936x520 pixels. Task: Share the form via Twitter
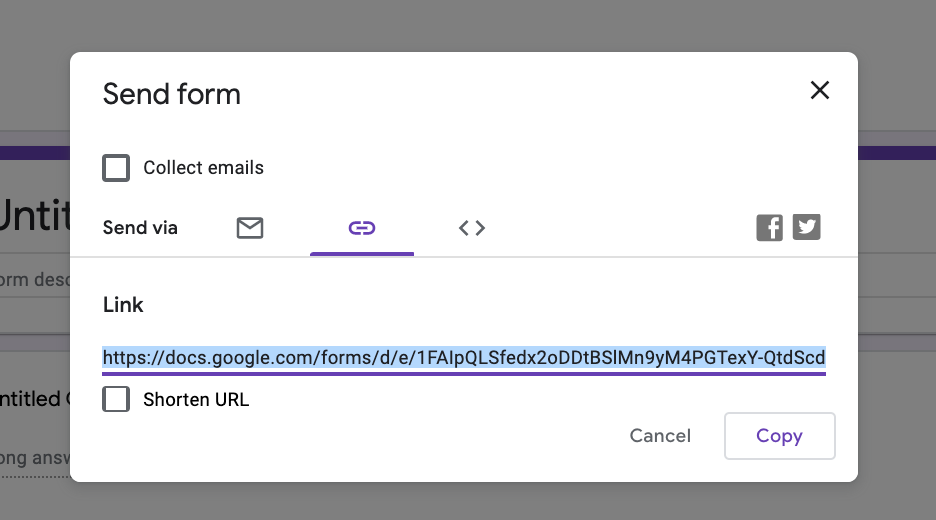807,228
